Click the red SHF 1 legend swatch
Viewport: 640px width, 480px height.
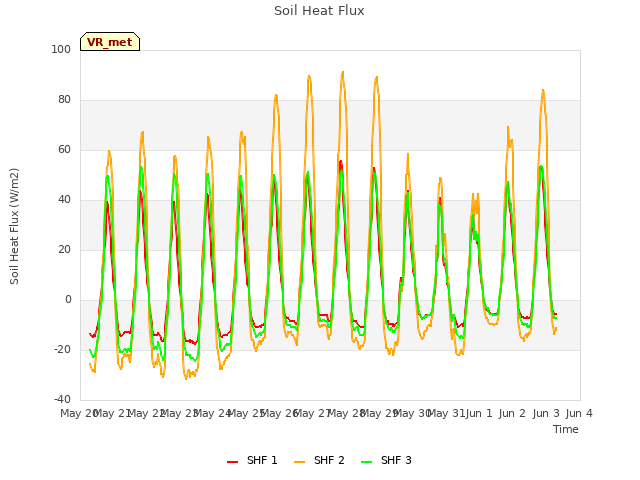pos(232,461)
